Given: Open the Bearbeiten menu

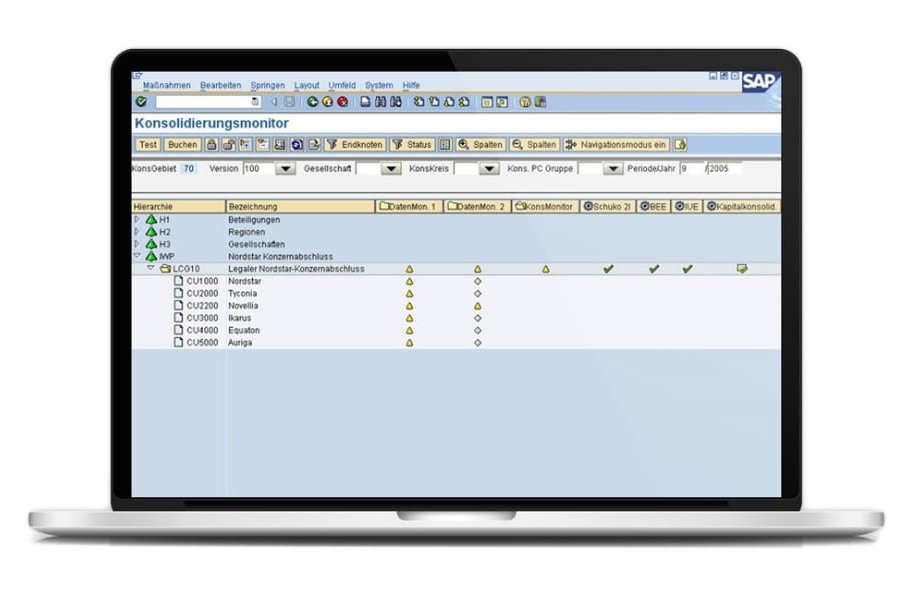Looking at the screenshot, I should [220, 86].
